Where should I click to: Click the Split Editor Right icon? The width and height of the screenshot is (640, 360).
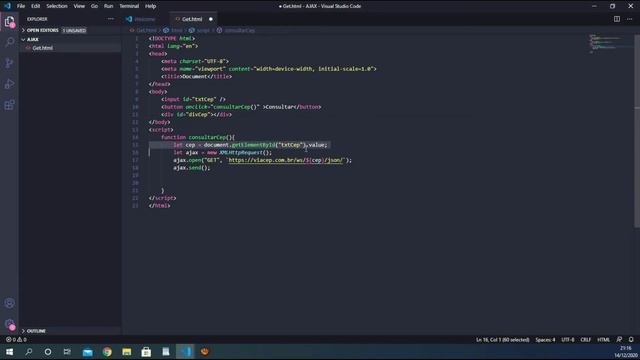pos(617,19)
